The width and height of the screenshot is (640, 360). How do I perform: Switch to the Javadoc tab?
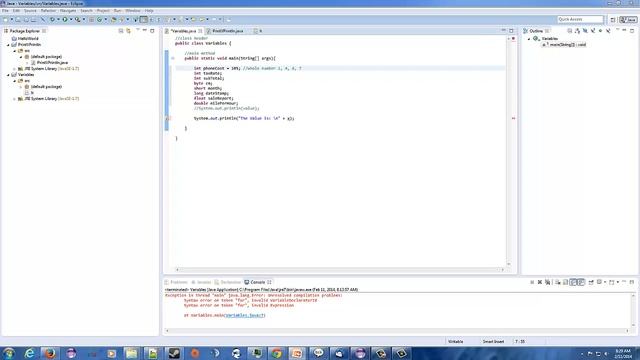pos(201,282)
